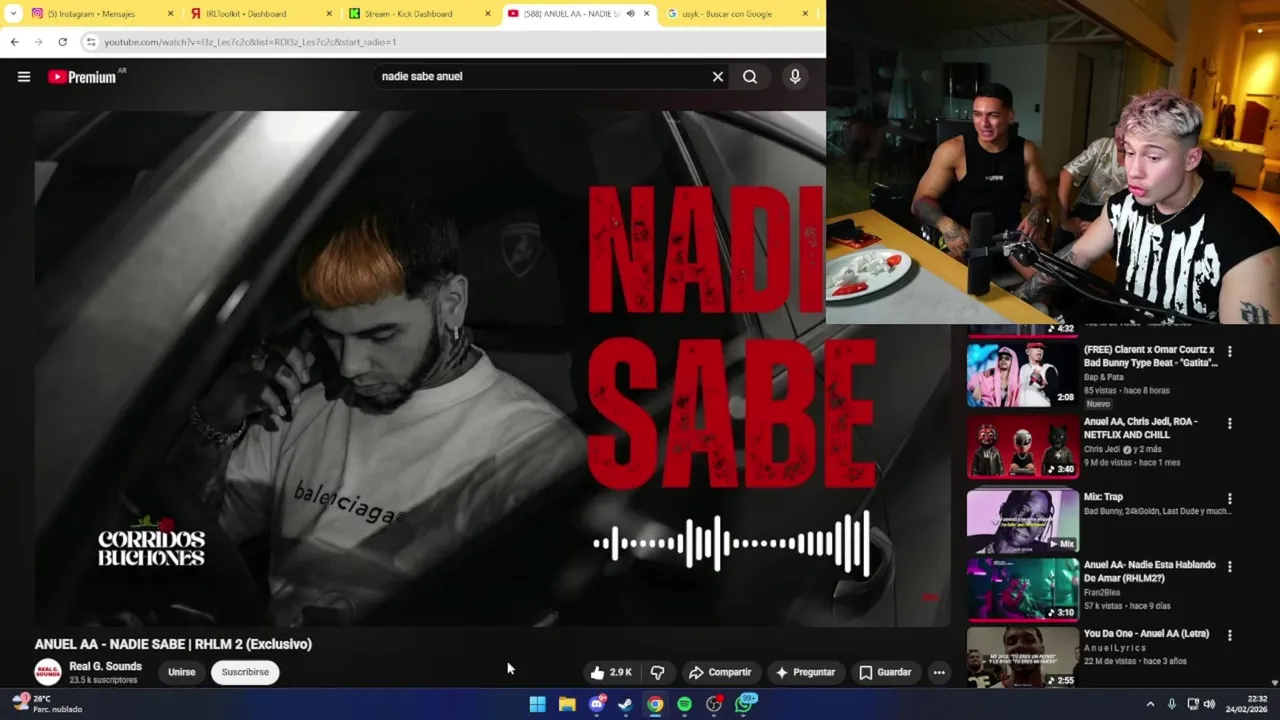The width and height of the screenshot is (1280, 720).
Task: Dislike the video with thumbs down
Action: 657,673
